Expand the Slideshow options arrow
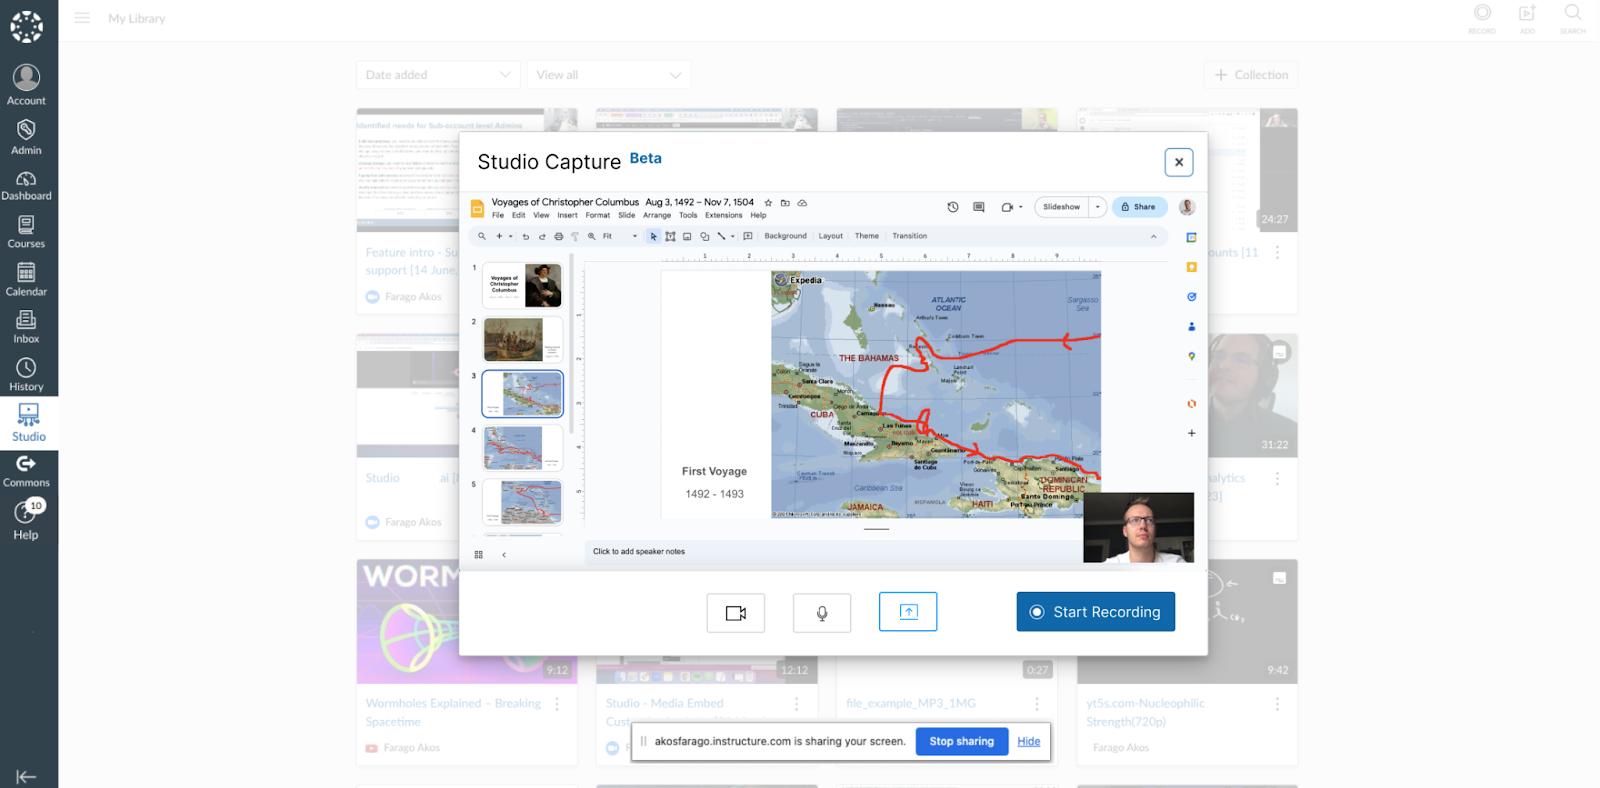The height and width of the screenshot is (788, 1600). [1097, 207]
